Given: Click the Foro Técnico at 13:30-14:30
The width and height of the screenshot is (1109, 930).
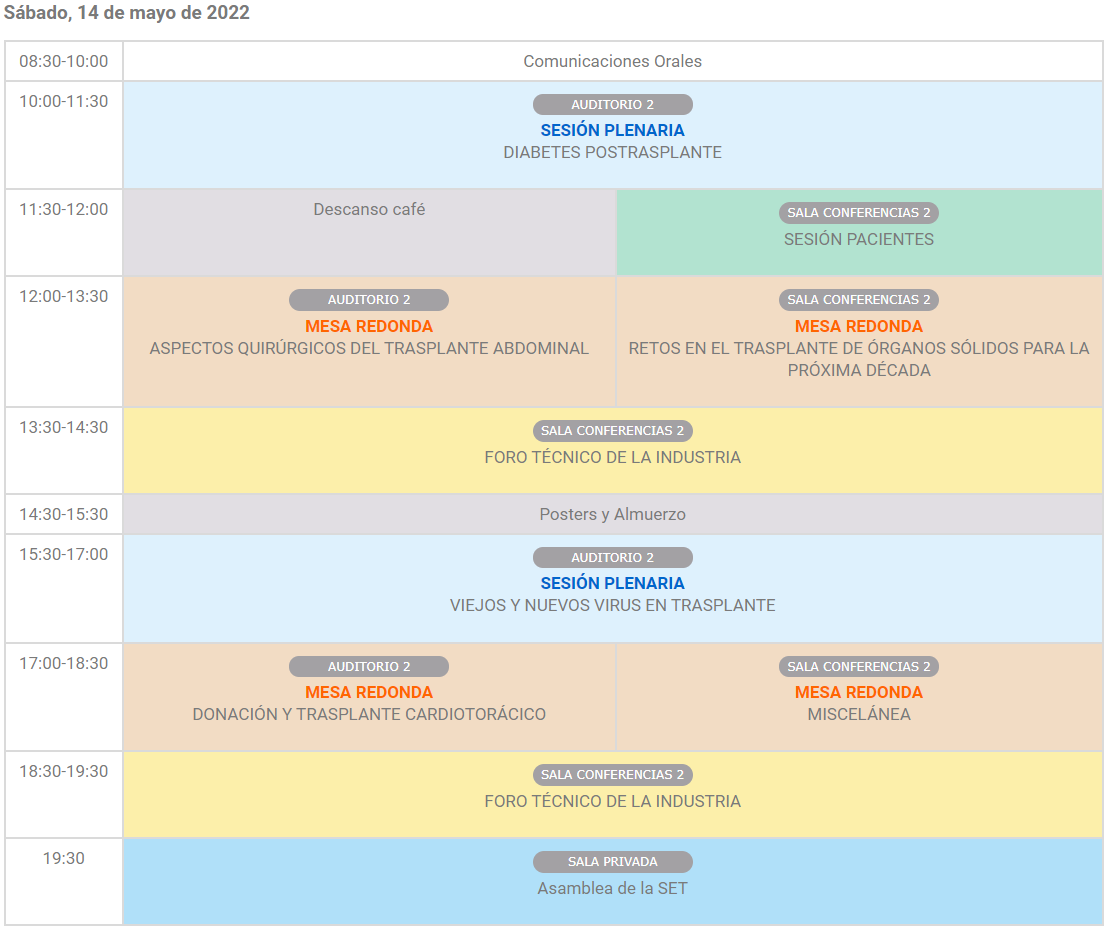Looking at the screenshot, I should (612, 458).
